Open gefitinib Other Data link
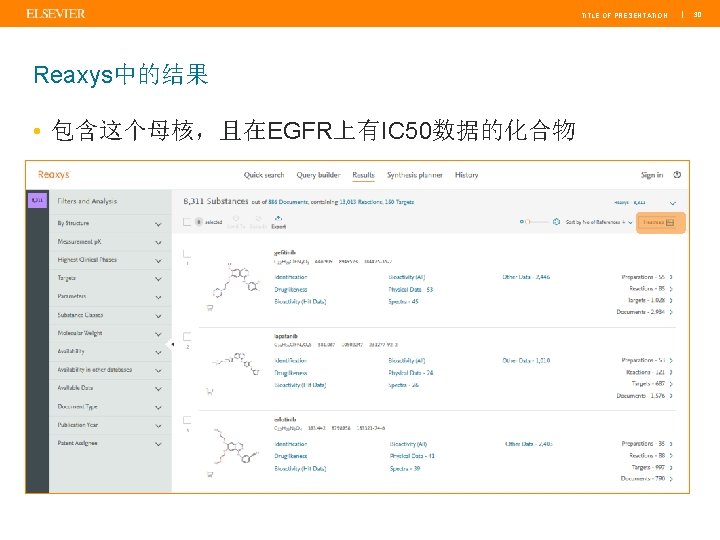Viewport: 720px width, 540px height. pos(526,277)
